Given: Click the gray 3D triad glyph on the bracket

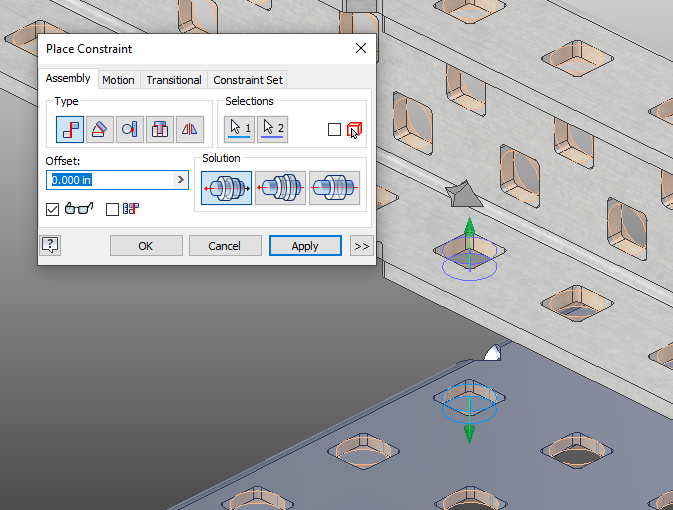Looking at the screenshot, I should (x=464, y=195).
